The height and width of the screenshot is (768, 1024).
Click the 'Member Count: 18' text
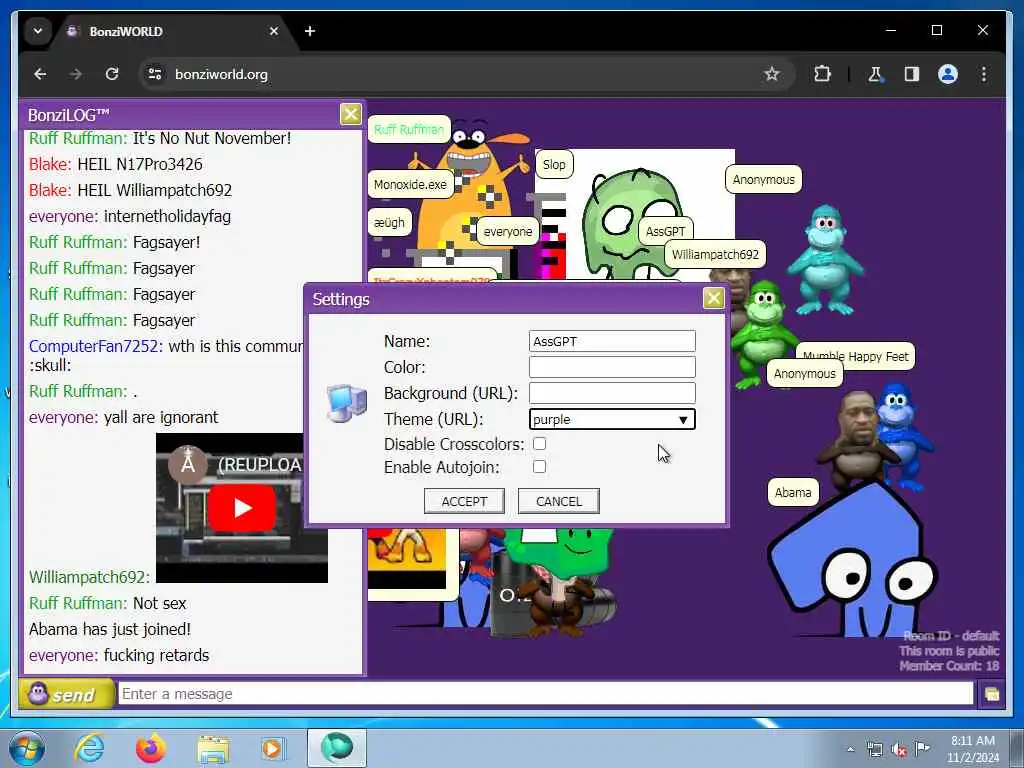949,666
